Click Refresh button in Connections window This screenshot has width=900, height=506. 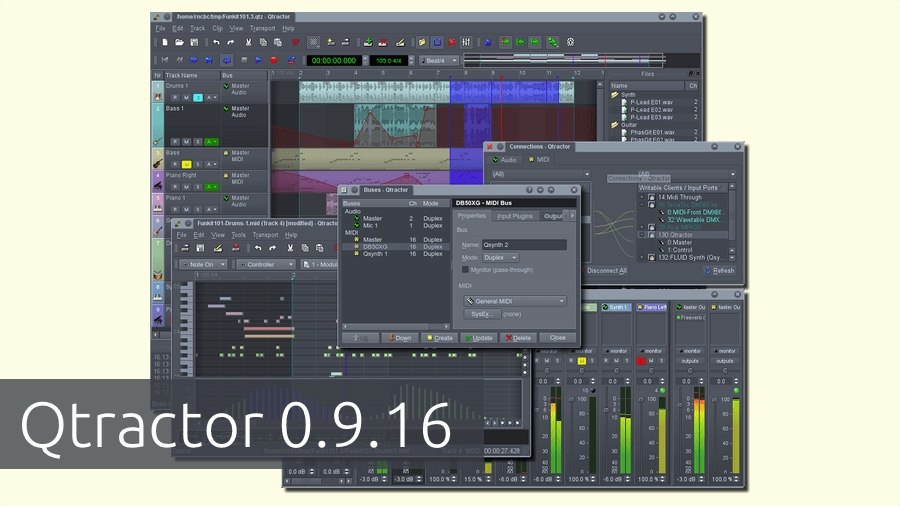click(x=720, y=270)
